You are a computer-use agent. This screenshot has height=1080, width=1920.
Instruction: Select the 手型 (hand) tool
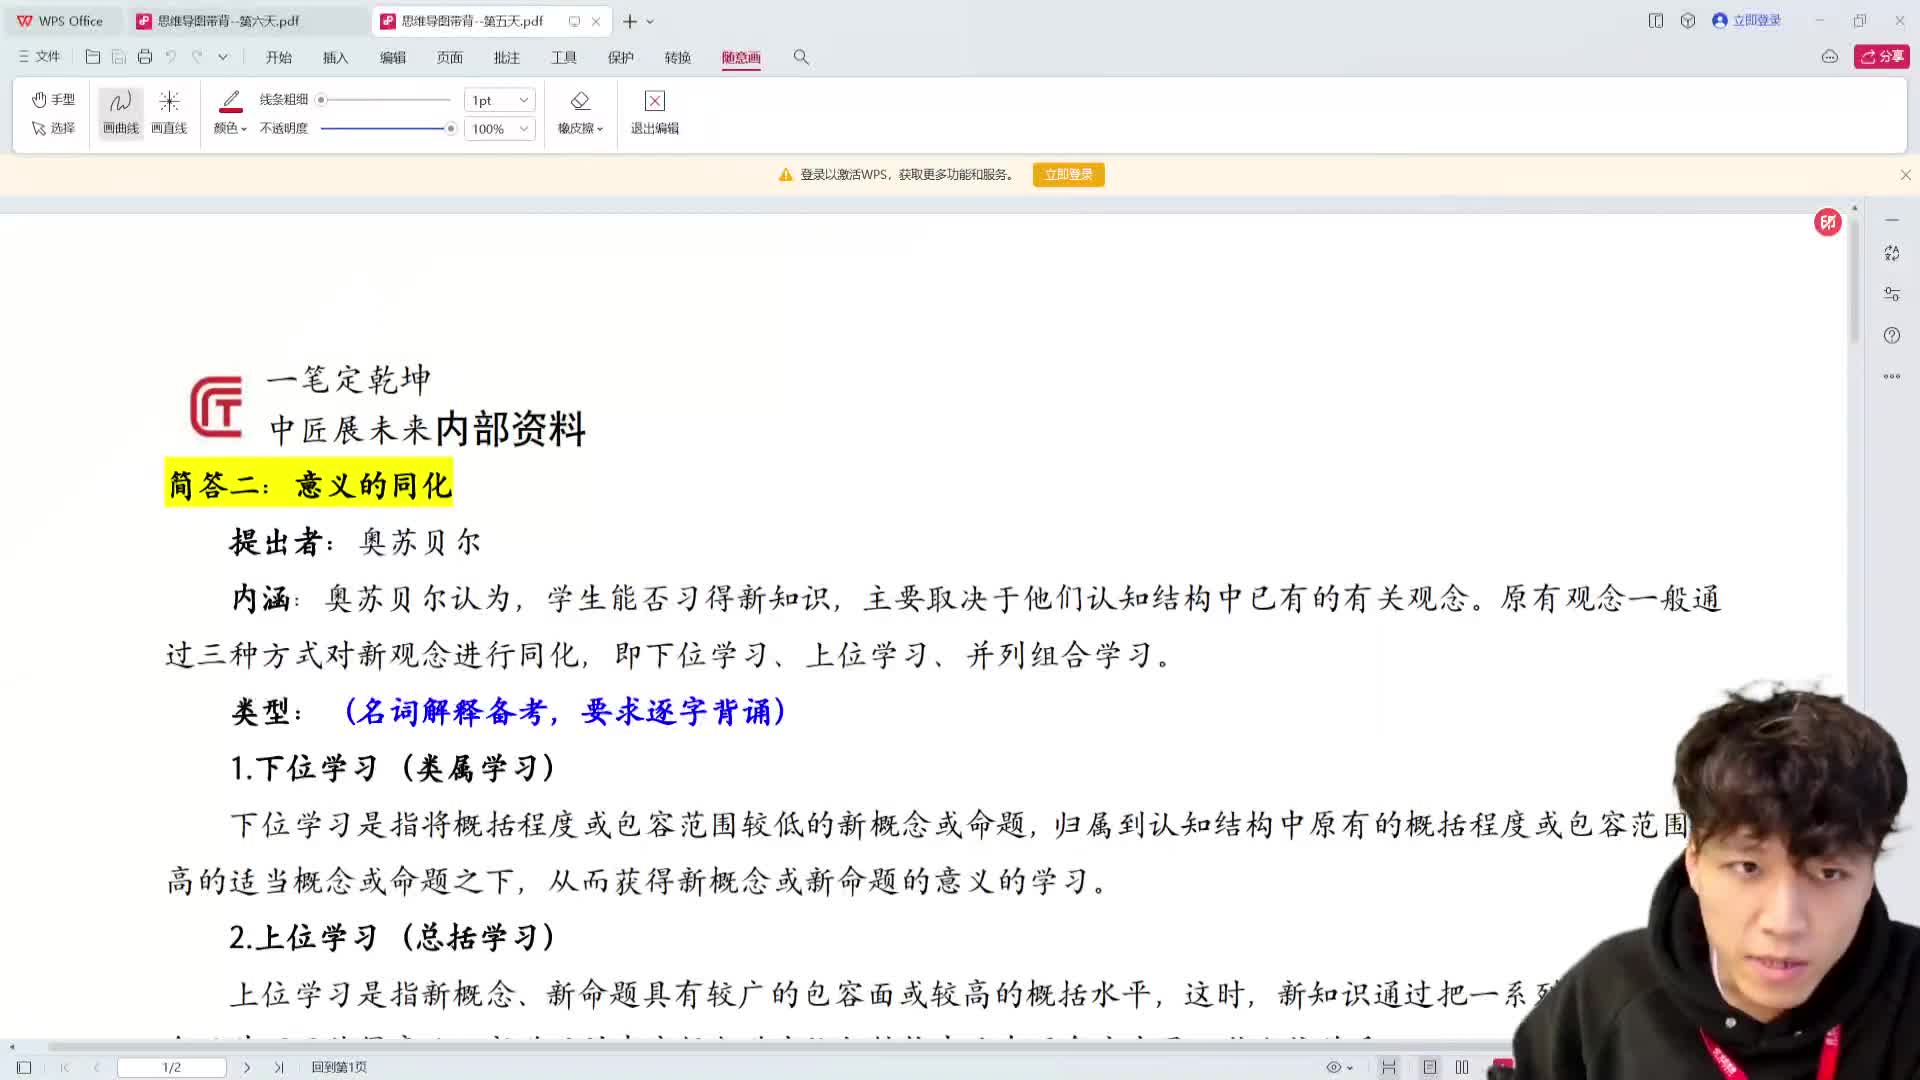52,99
